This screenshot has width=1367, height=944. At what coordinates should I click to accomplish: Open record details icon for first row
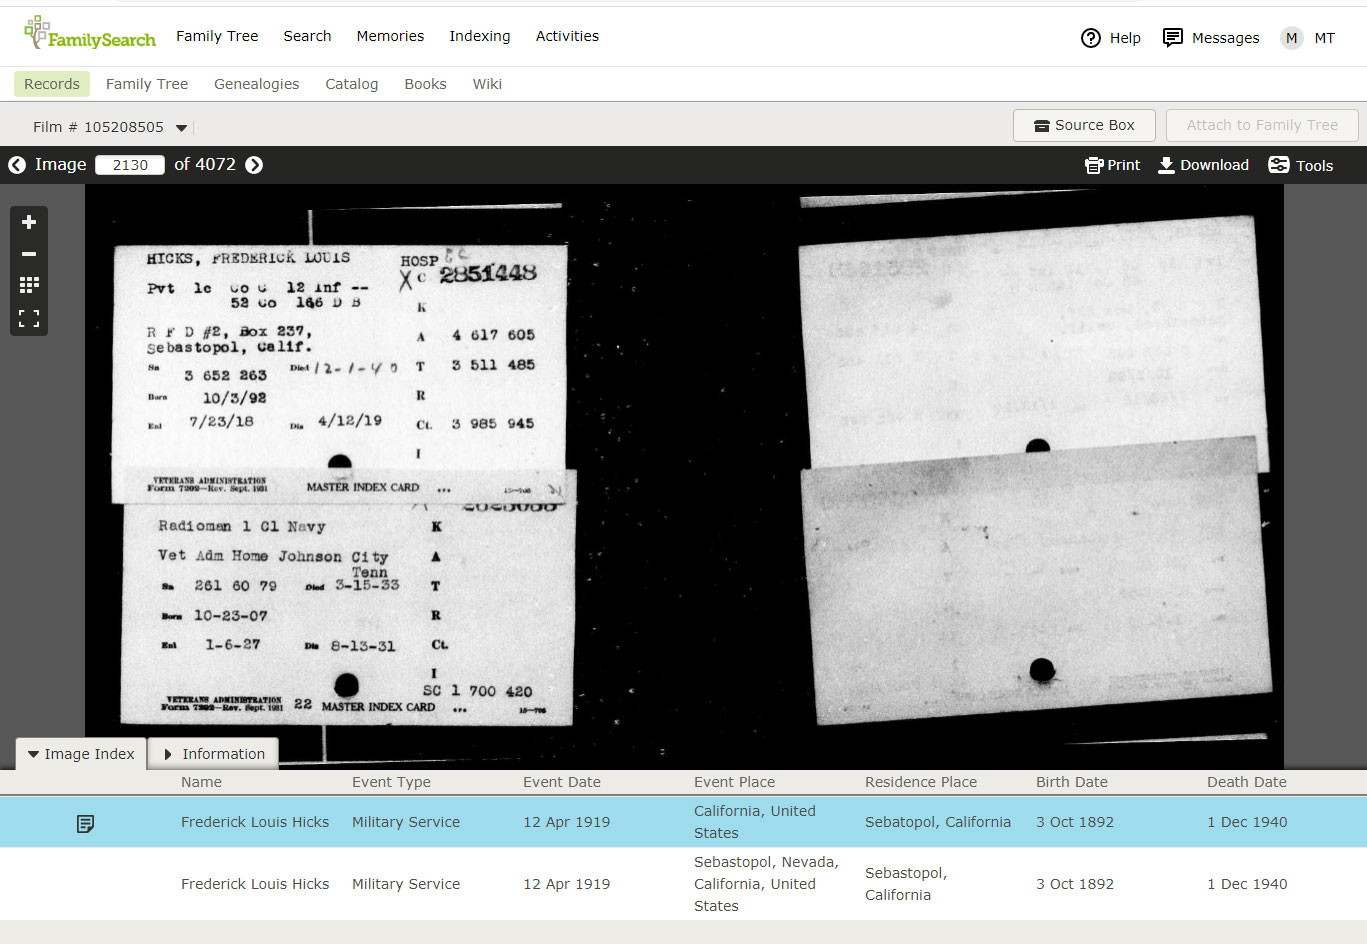coord(86,823)
